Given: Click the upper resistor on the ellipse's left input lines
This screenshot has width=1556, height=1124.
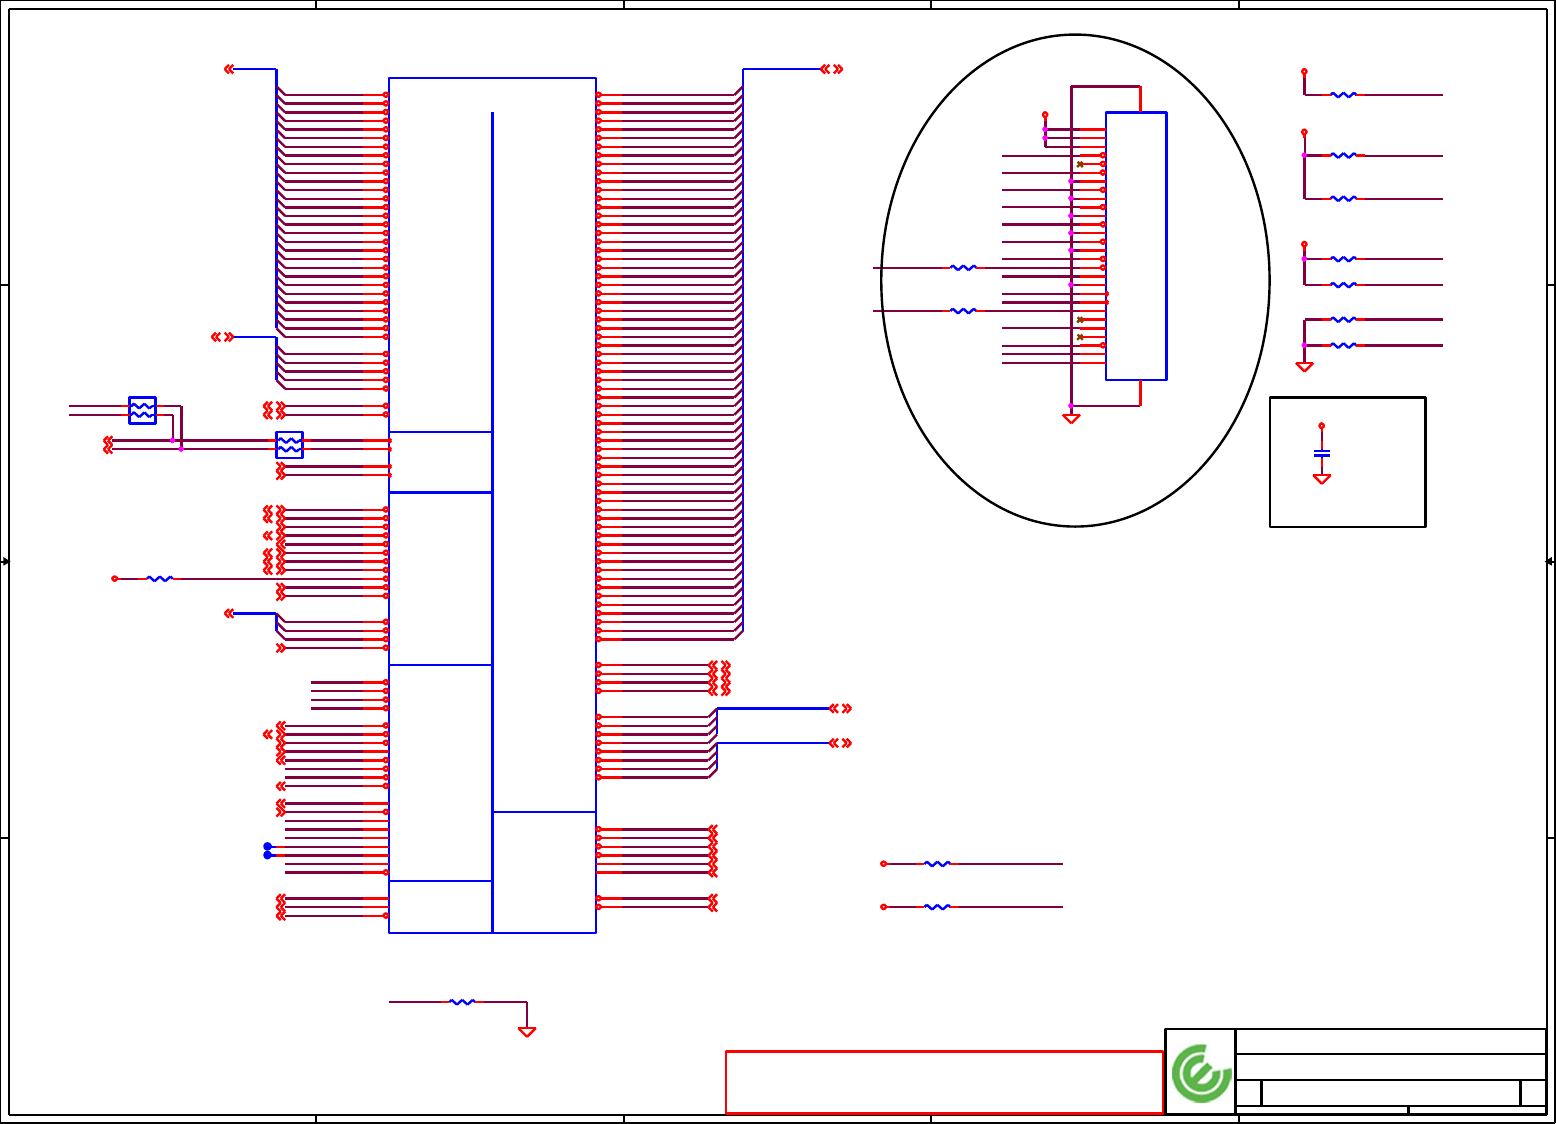Looking at the screenshot, I should click(x=963, y=268).
